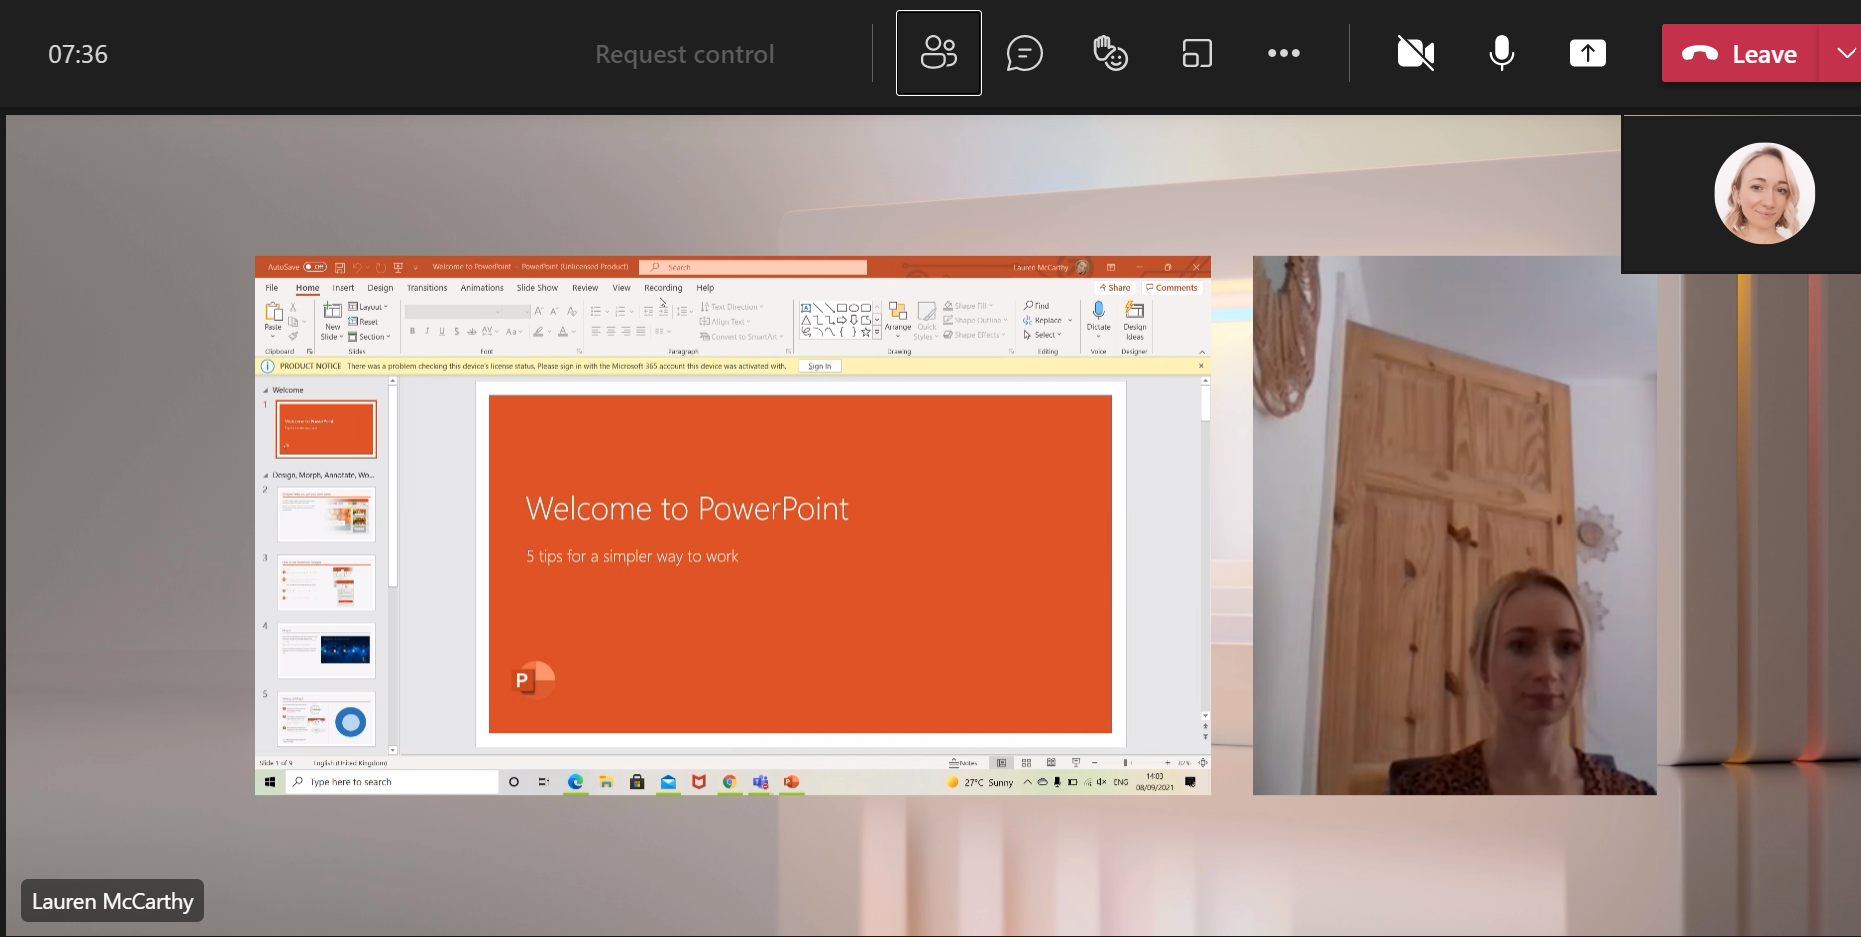This screenshot has height=937, width=1861.
Task: Select the slide 4 thumbnail
Action: pyautogui.click(x=326, y=650)
